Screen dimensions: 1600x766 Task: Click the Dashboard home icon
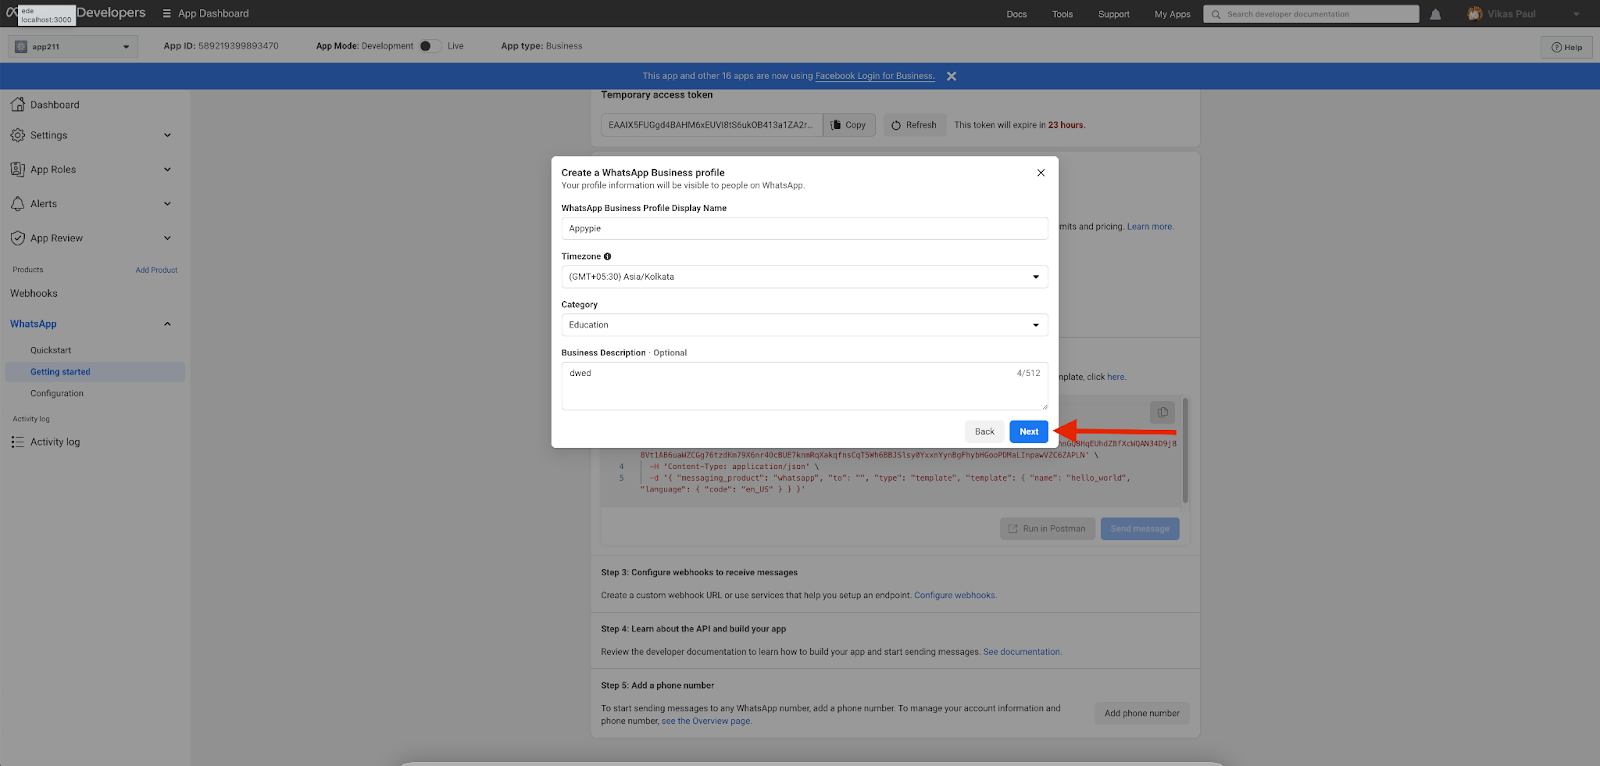[x=17, y=104]
